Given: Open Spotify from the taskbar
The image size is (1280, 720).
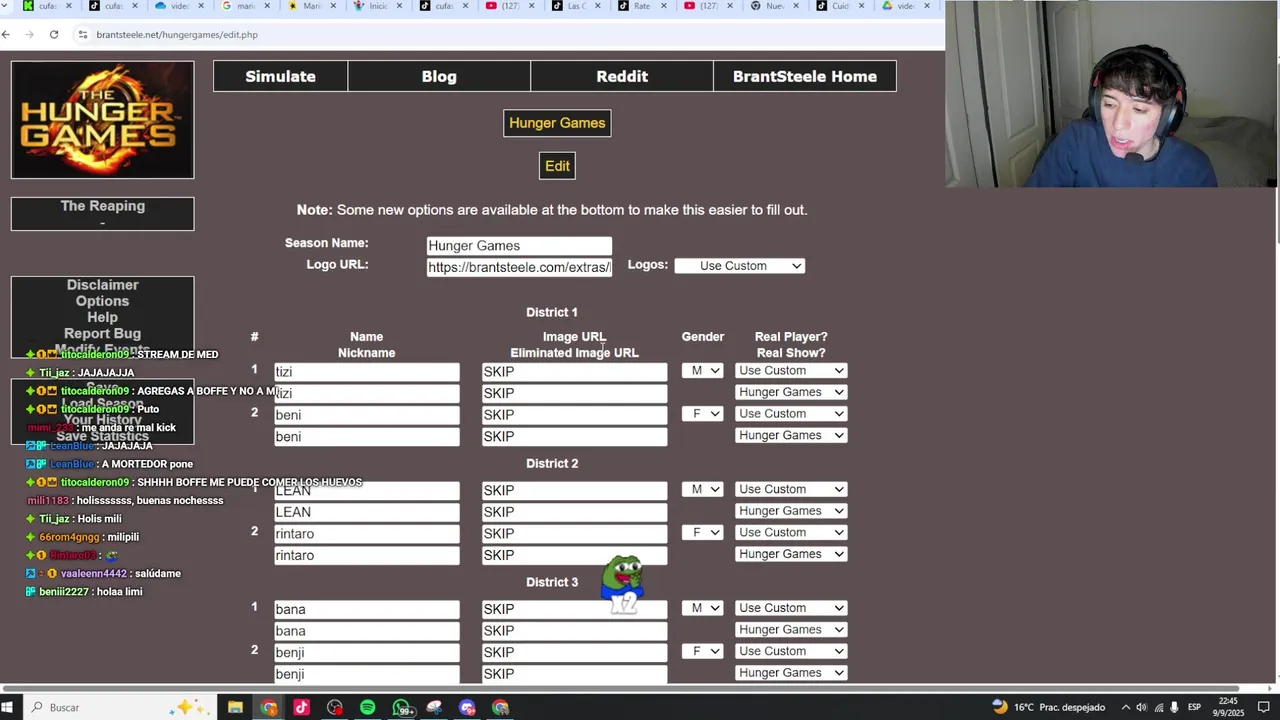Looking at the screenshot, I should coord(367,707).
